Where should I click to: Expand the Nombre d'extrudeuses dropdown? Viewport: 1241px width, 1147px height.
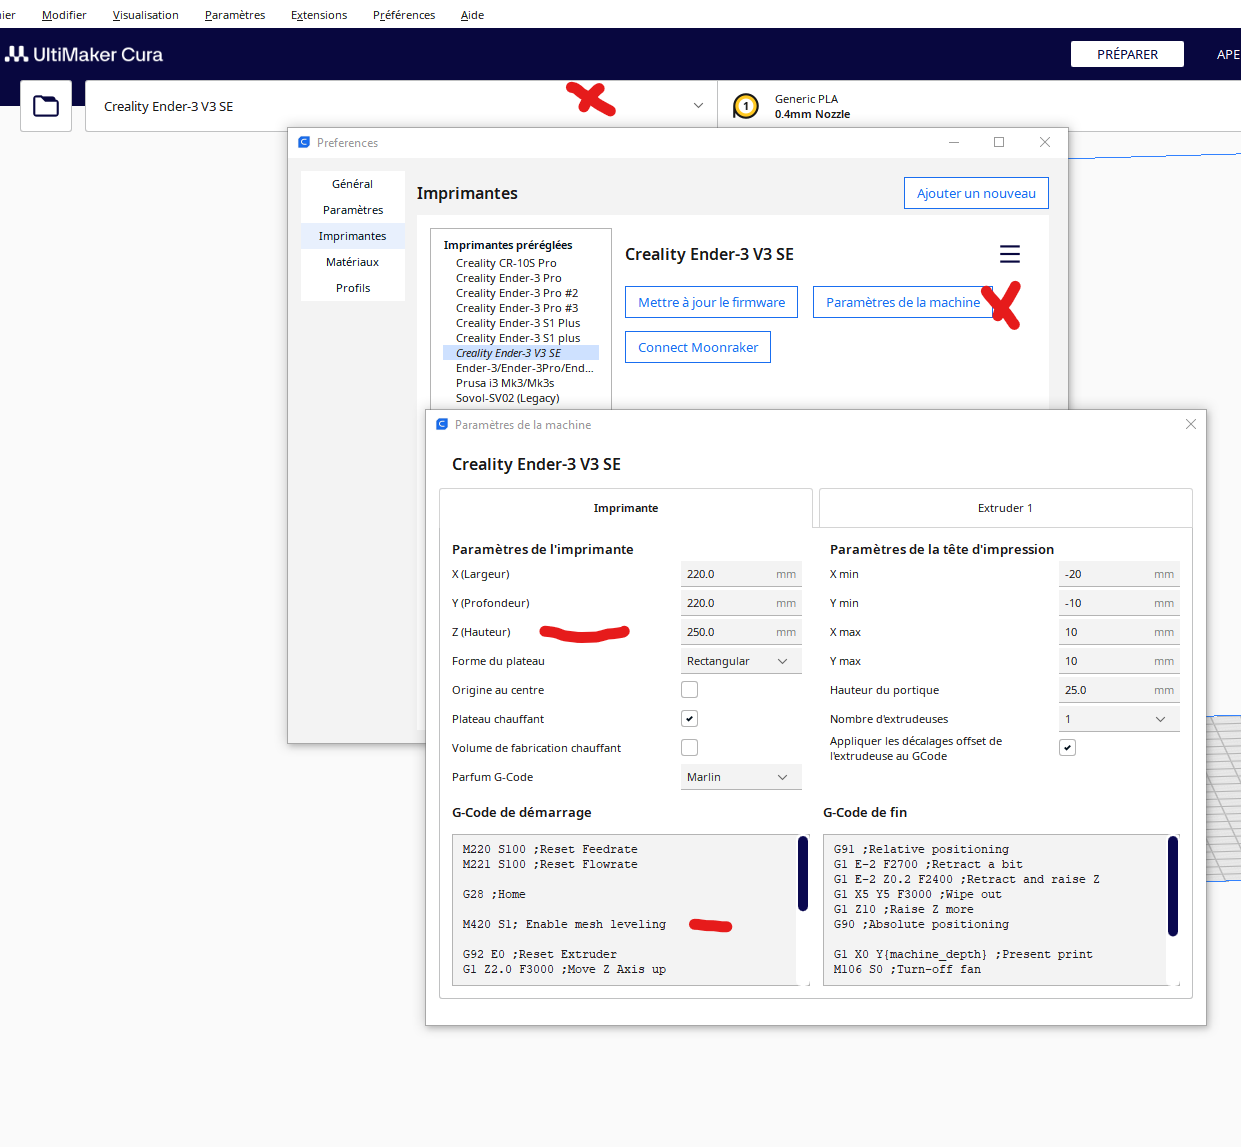click(1119, 719)
